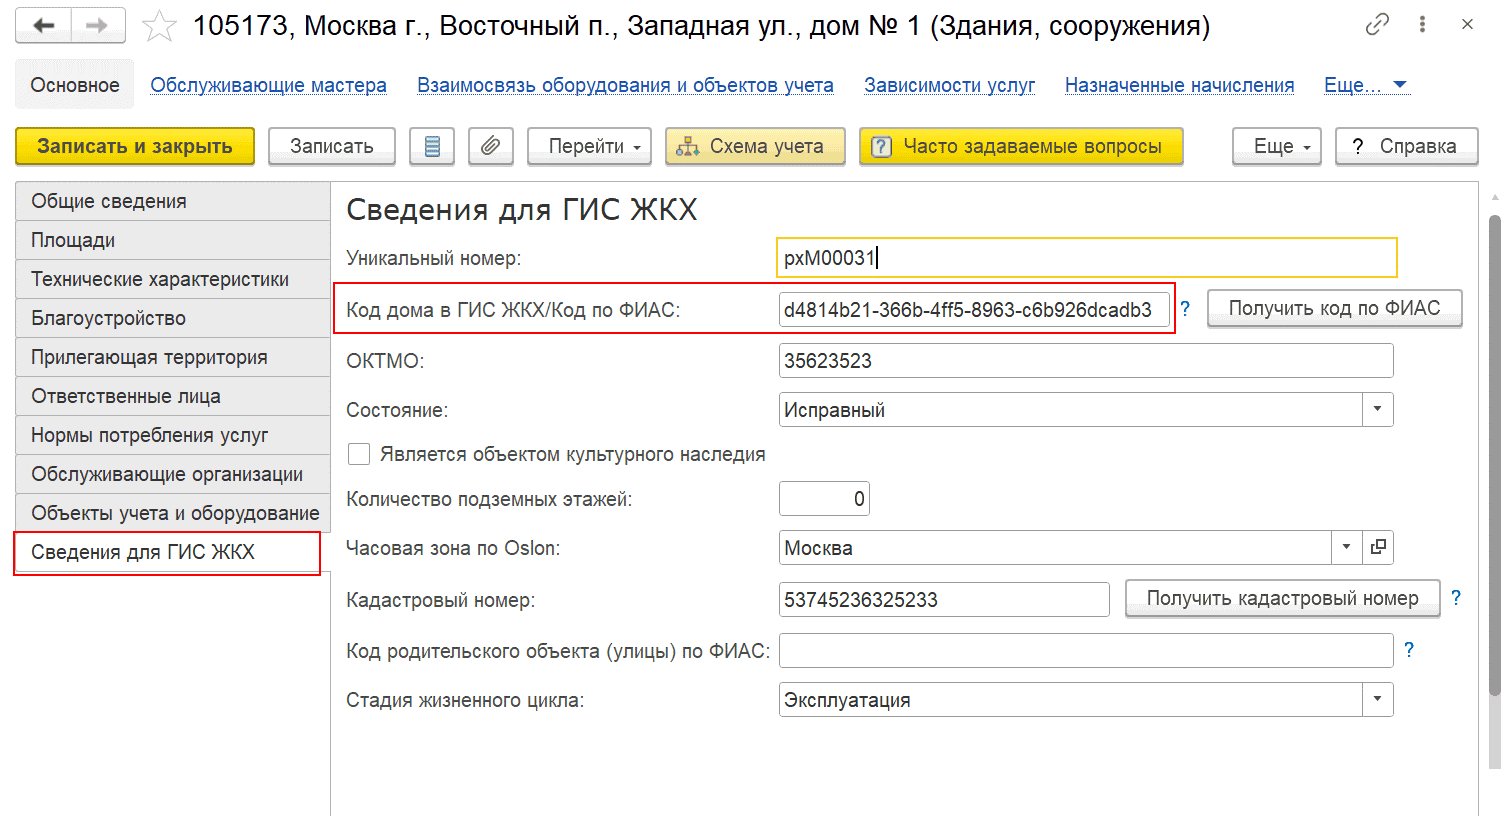Open Взаимосвязь оборудования и объектов учета
Image resolution: width=1502 pixels, height=829 pixels.
pyautogui.click(x=625, y=85)
